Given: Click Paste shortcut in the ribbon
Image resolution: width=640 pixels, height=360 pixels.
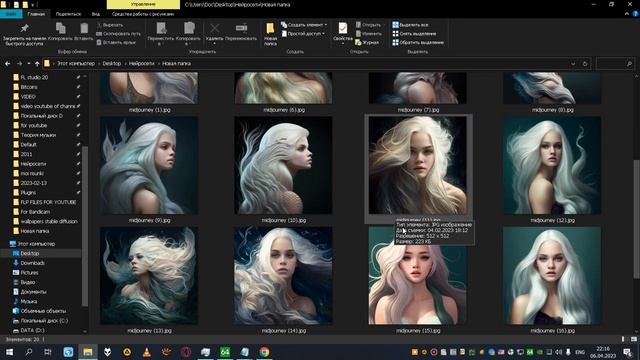Looking at the screenshot, I should pos(116,42).
